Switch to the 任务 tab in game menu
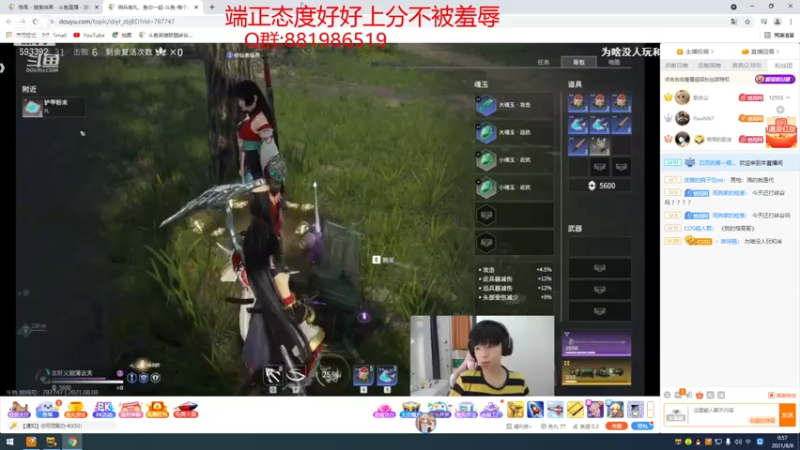Viewport: 800px width, 450px height. (543, 62)
